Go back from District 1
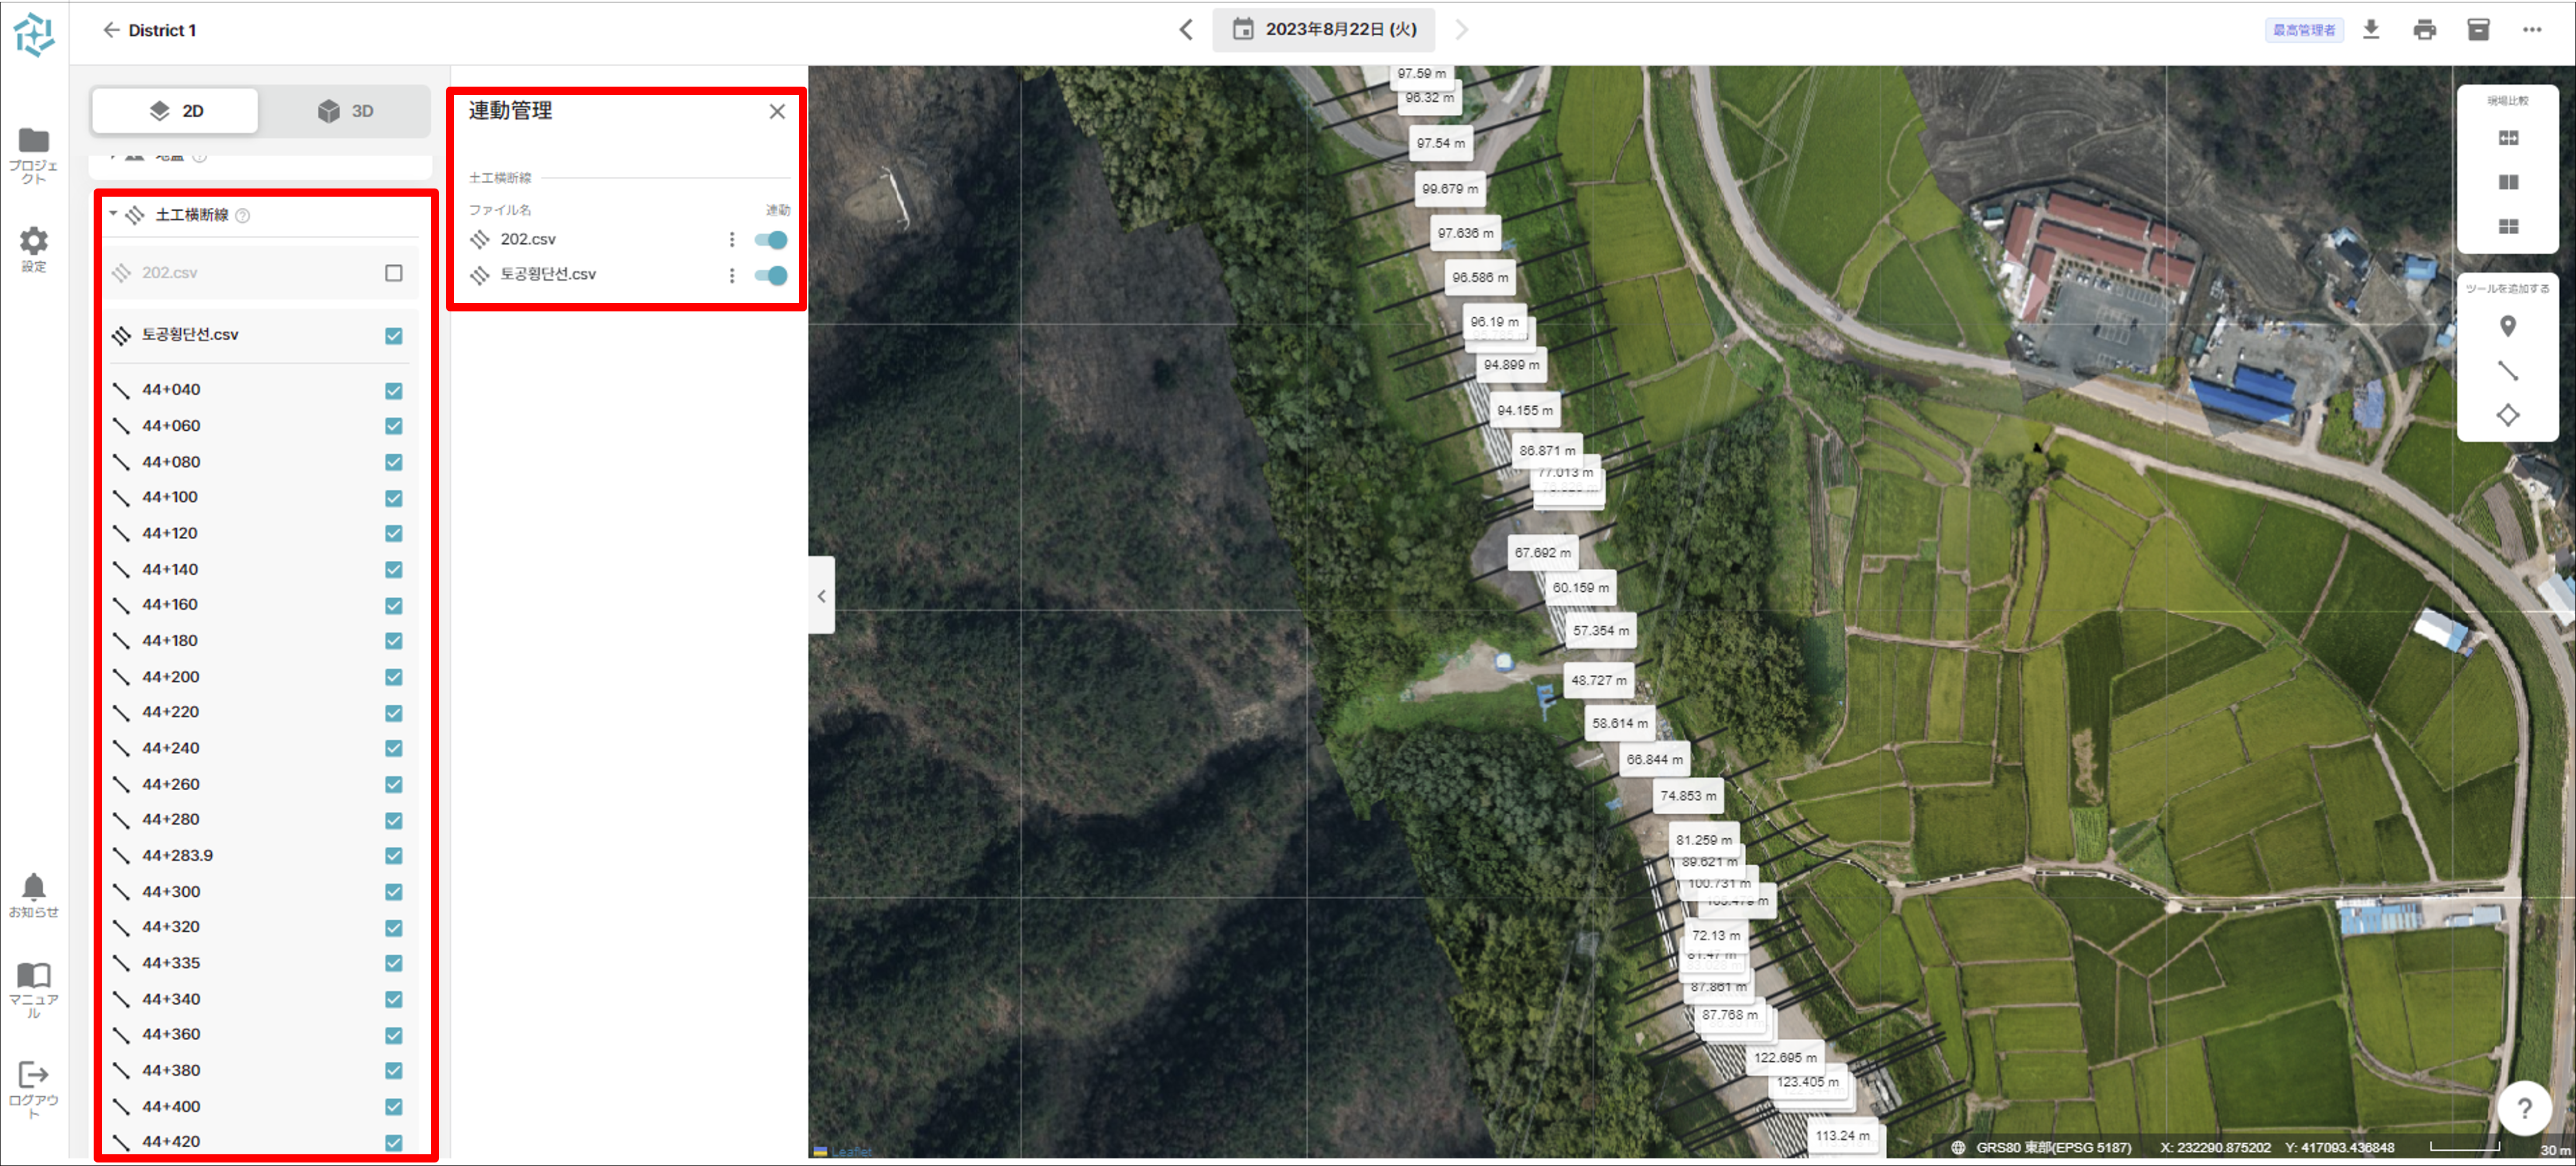The width and height of the screenshot is (2576, 1166). point(111,30)
